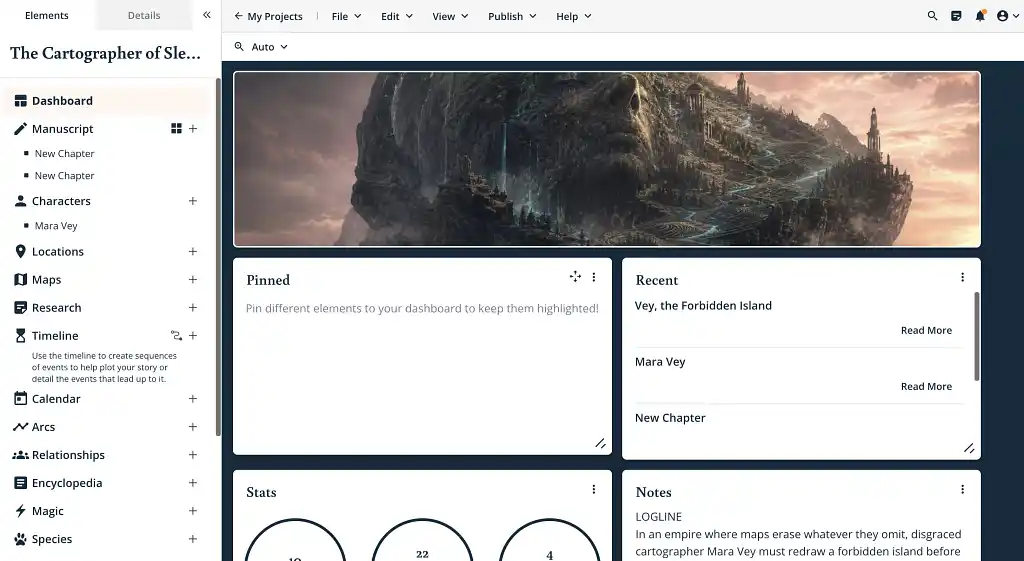Viewport: 1024px width, 561px height.
Task: Click the Recent panel scrollbar
Action: coord(976,336)
